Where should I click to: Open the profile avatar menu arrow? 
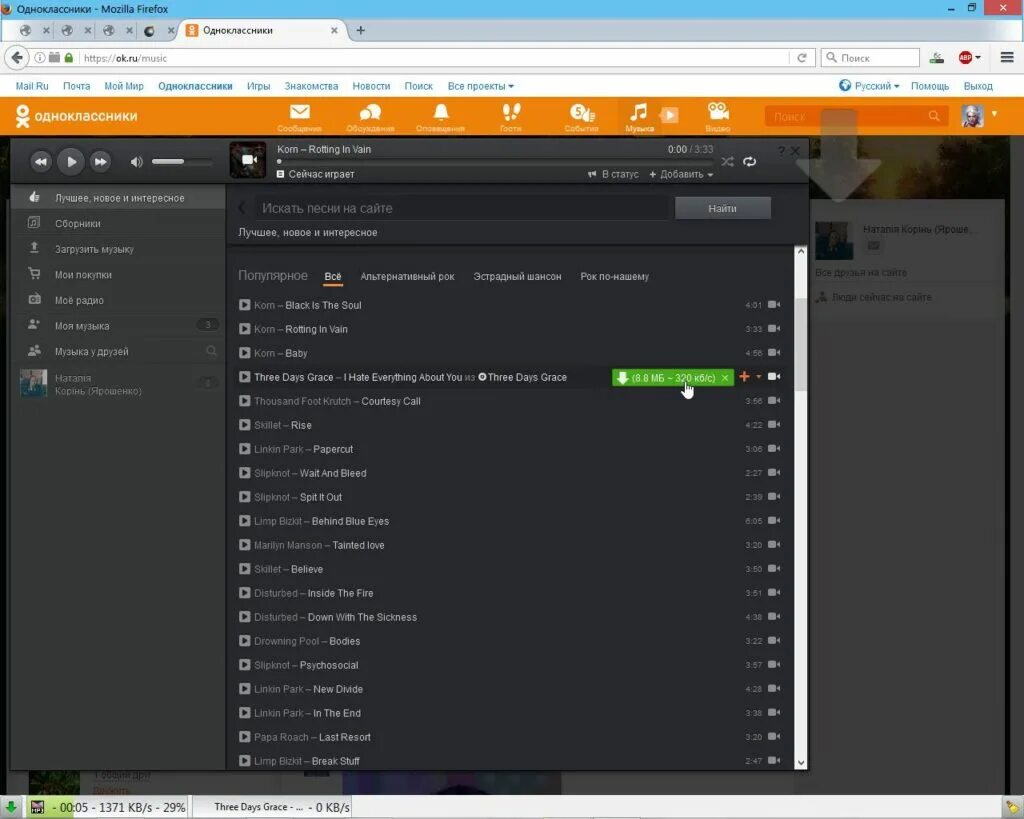[994, 114]
